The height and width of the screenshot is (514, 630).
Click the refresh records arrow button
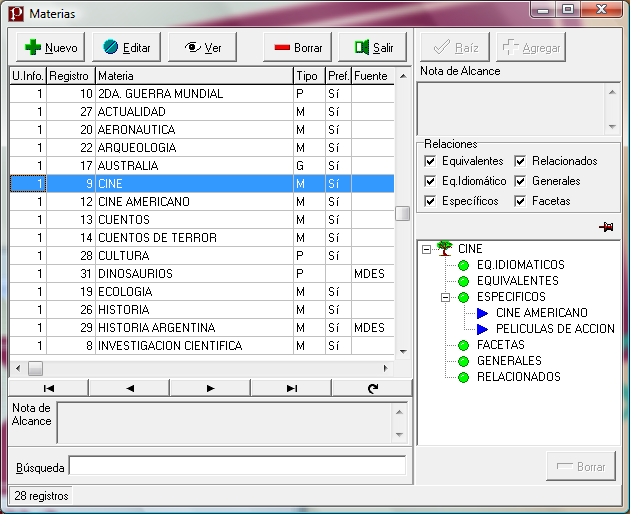pos(372,388)
